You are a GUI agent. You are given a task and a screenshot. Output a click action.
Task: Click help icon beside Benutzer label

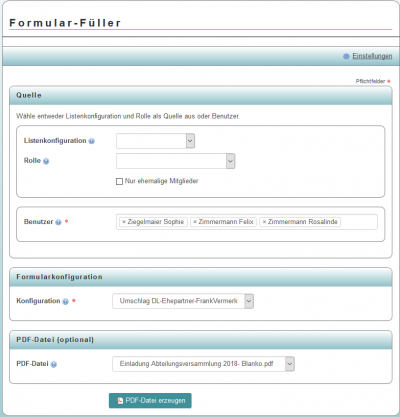(58, 222)
